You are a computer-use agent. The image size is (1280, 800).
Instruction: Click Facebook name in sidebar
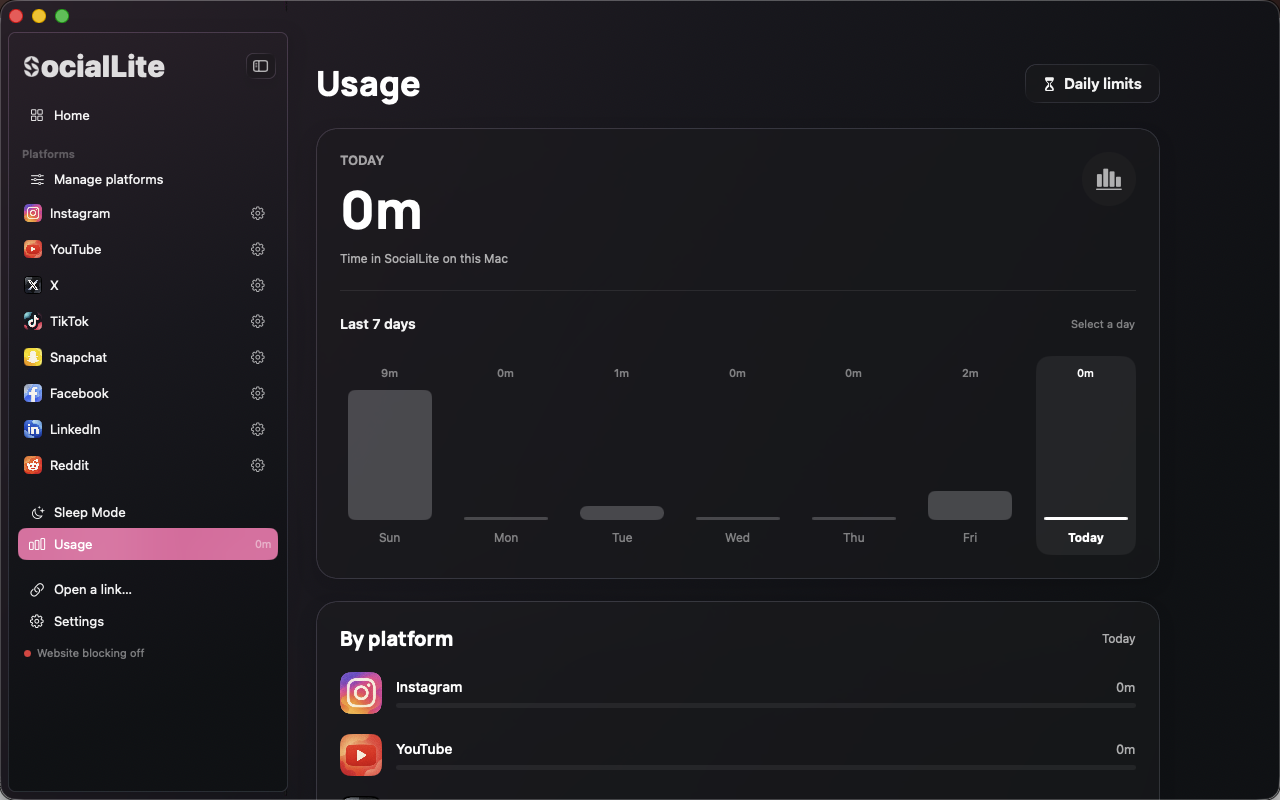79,393
